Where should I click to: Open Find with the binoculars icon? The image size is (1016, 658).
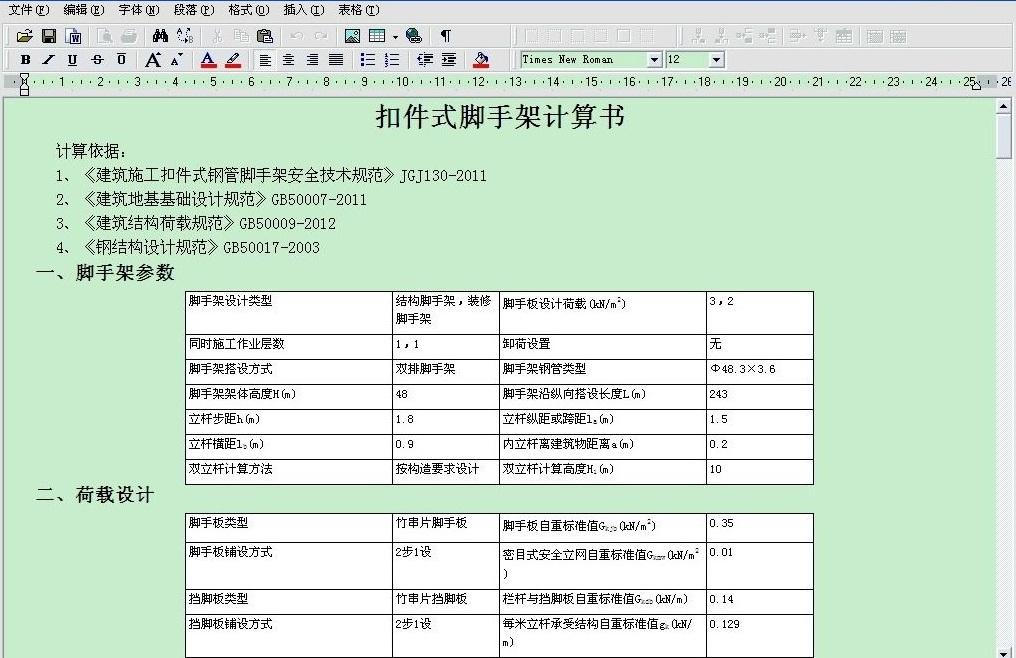(159, 36)
